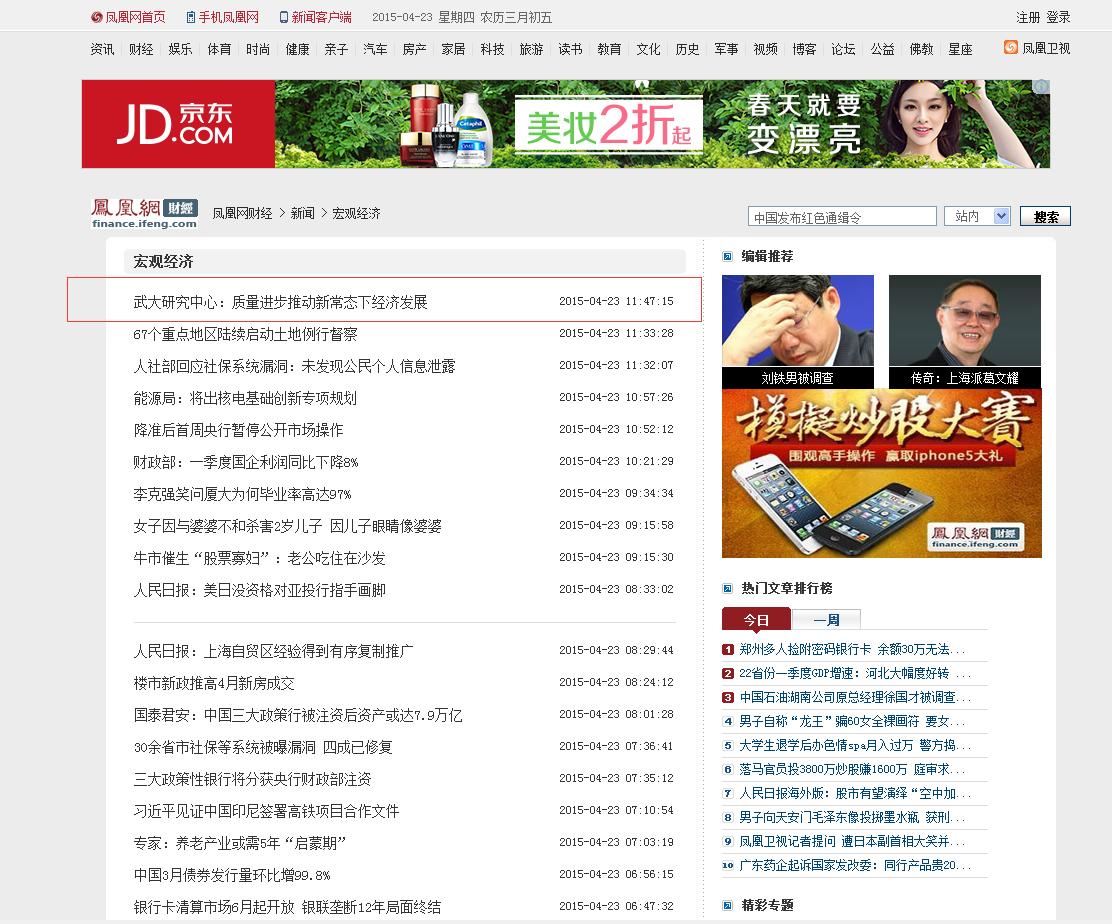Viewport: 1112px width, 924px height.
Task: Open the 财经 channel in the top navigation
Action: (x=141, y=49)
